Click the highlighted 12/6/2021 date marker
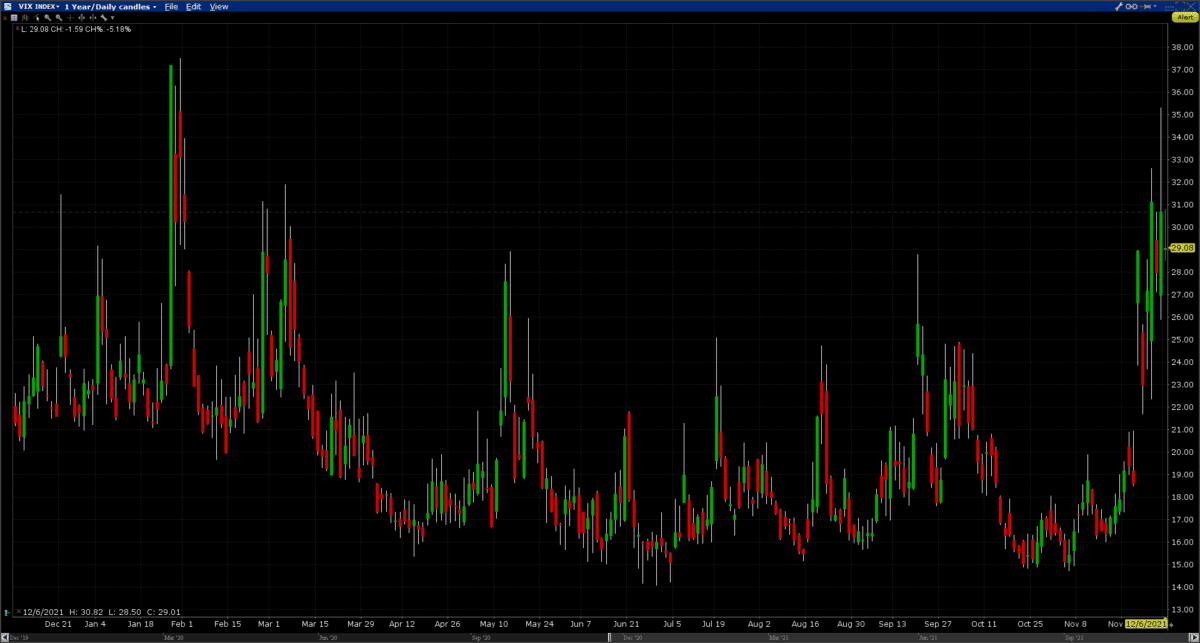 (1145, 624)
